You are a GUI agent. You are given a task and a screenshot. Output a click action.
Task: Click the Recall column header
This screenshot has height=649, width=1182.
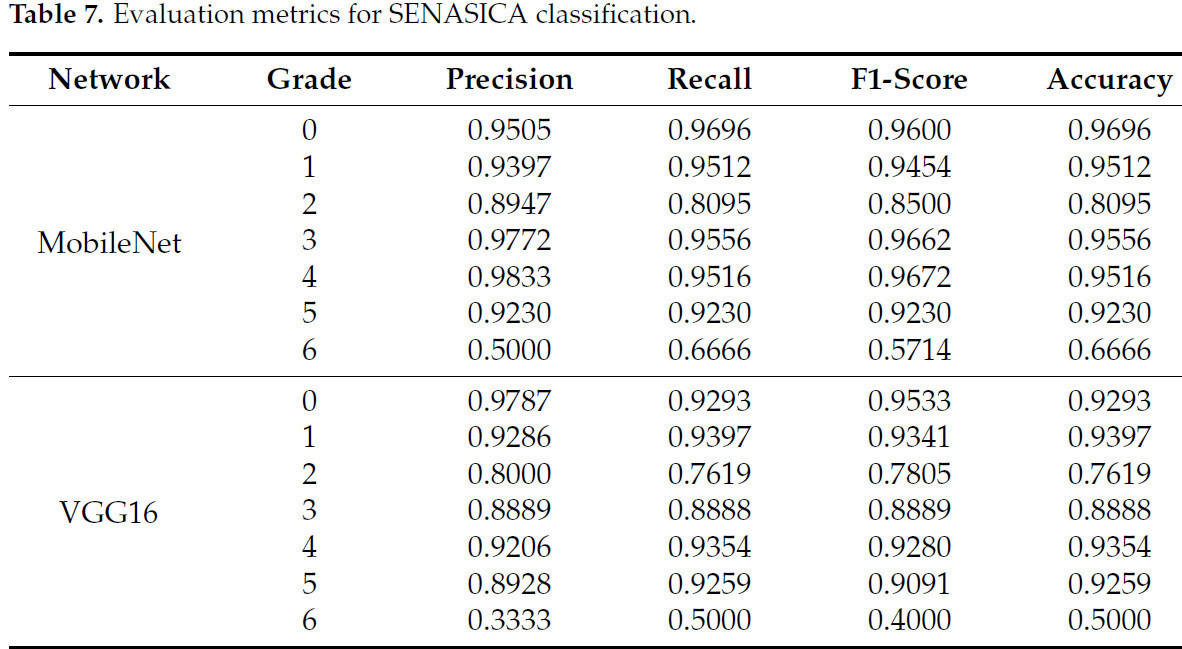709,80
